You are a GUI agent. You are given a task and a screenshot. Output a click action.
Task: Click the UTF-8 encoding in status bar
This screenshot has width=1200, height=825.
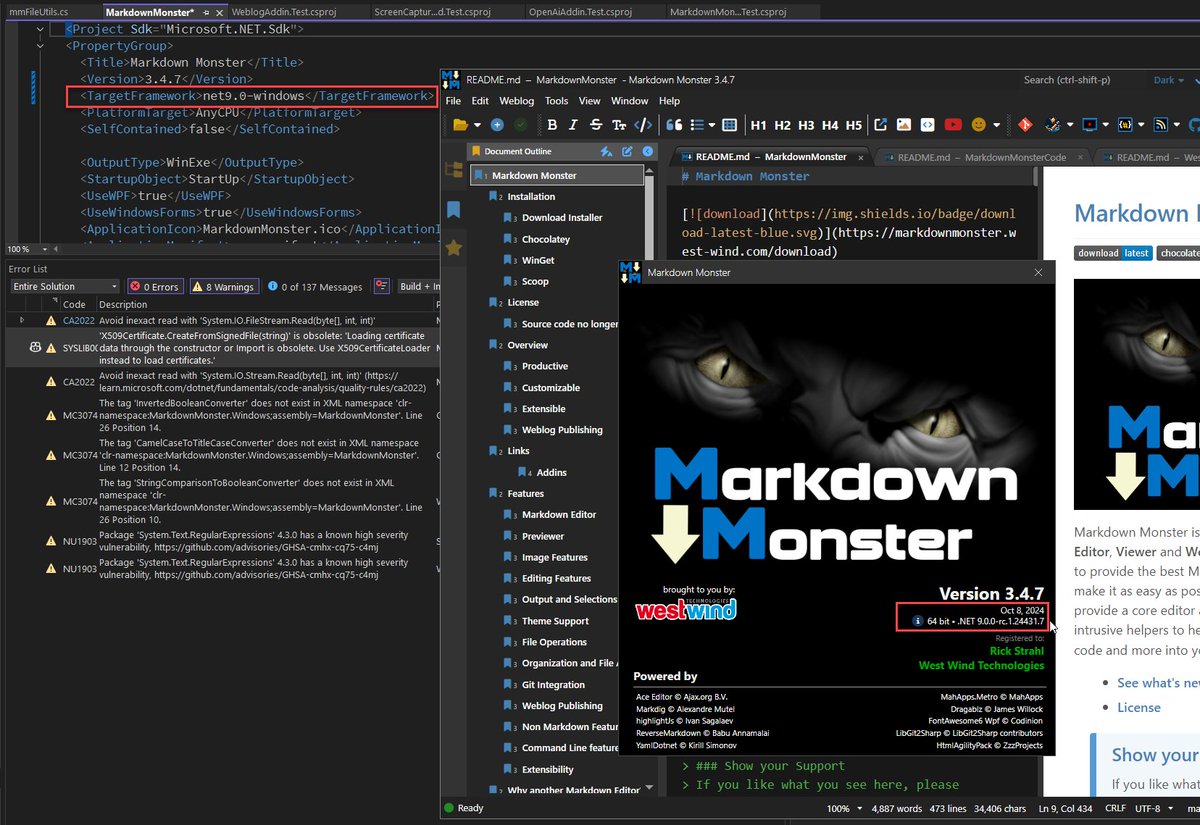pyautogui.click(x=1148, y=808)
